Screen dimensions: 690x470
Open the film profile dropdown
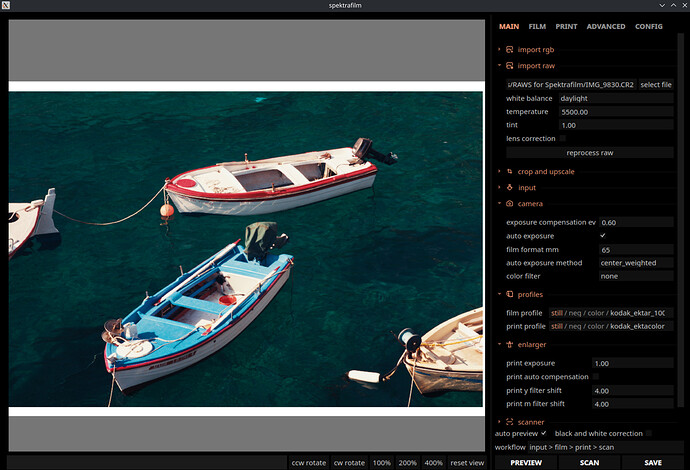point(611,313)
